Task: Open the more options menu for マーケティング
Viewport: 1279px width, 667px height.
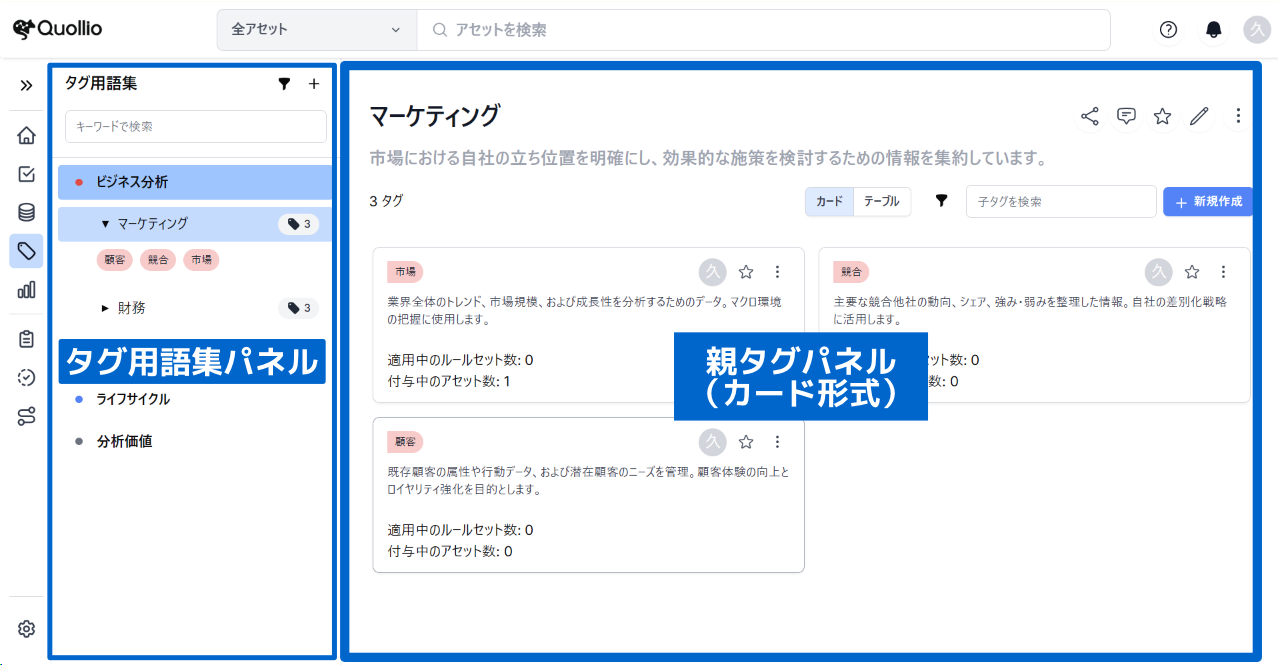Action: point(1238,116)
